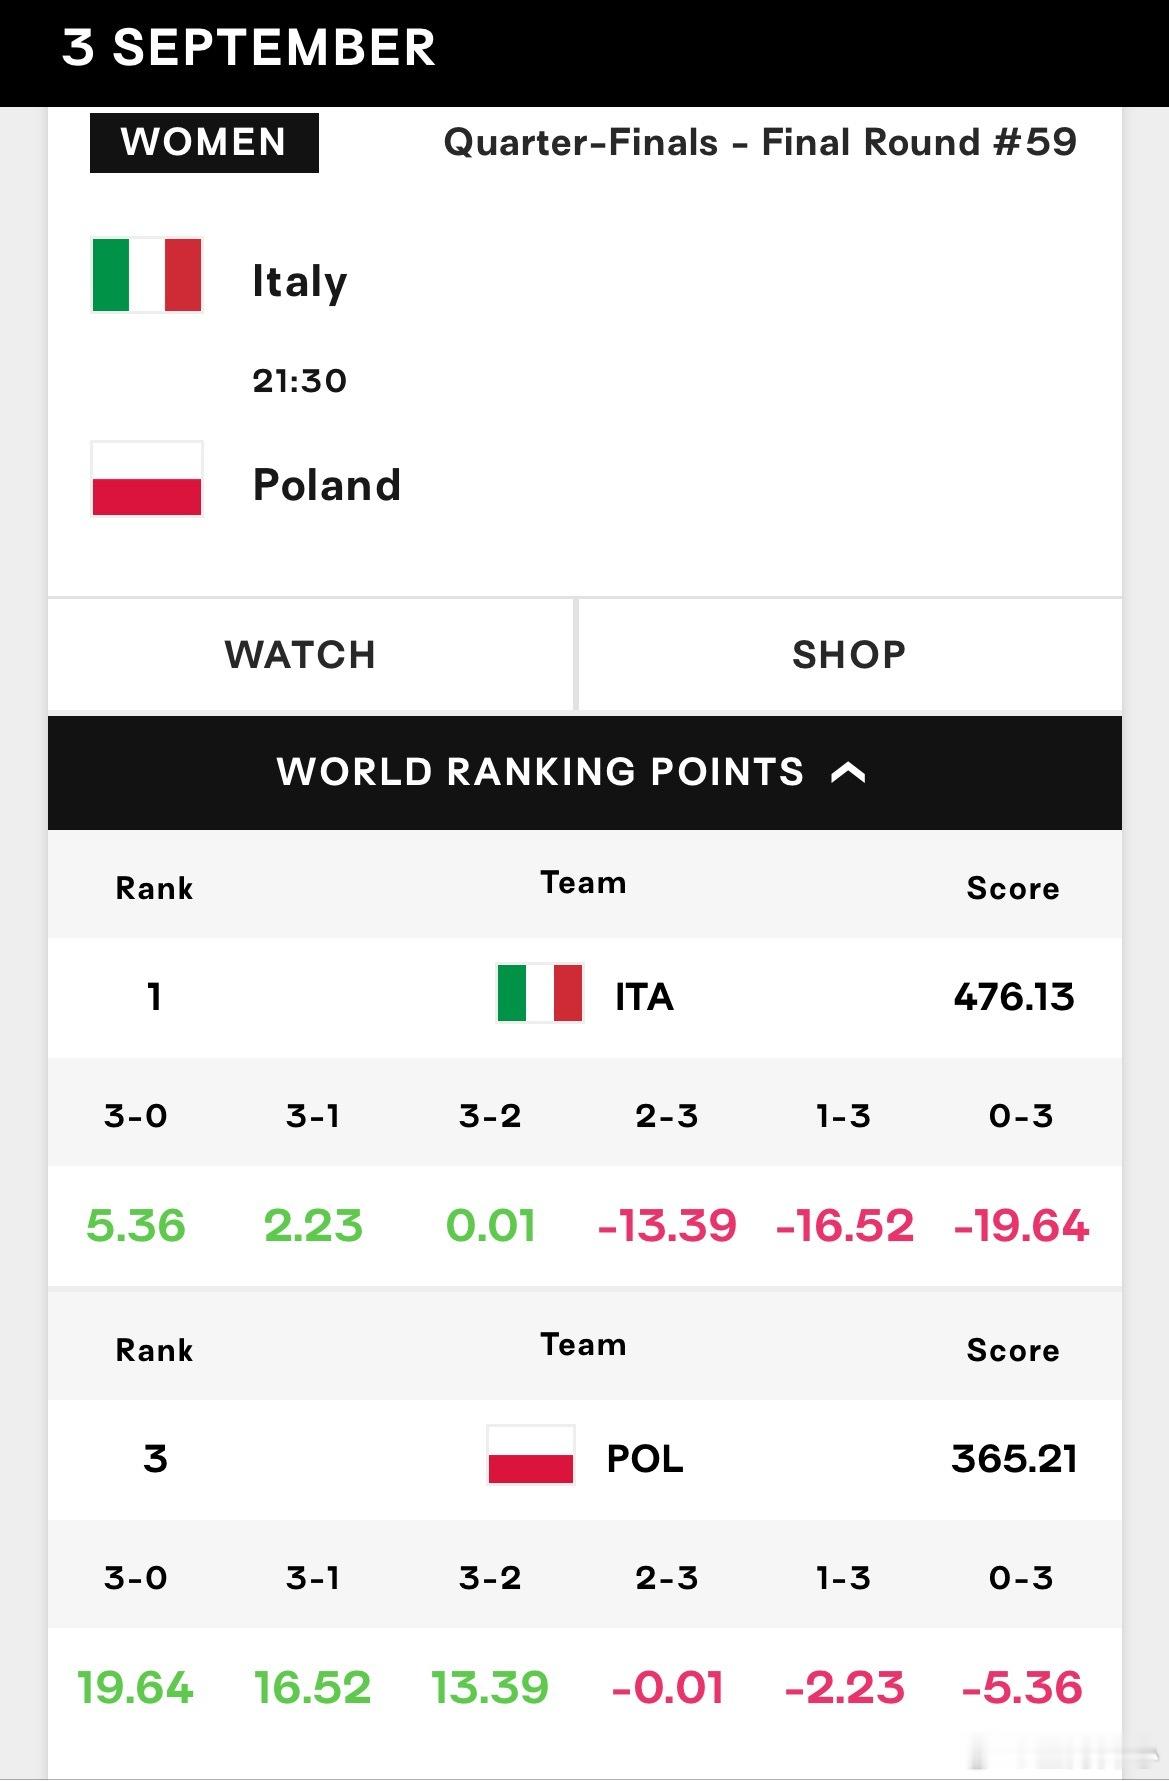Select Poland's 3-0 value 19.64
The image size is (1169, 1781).
(x=135, y=1688)
